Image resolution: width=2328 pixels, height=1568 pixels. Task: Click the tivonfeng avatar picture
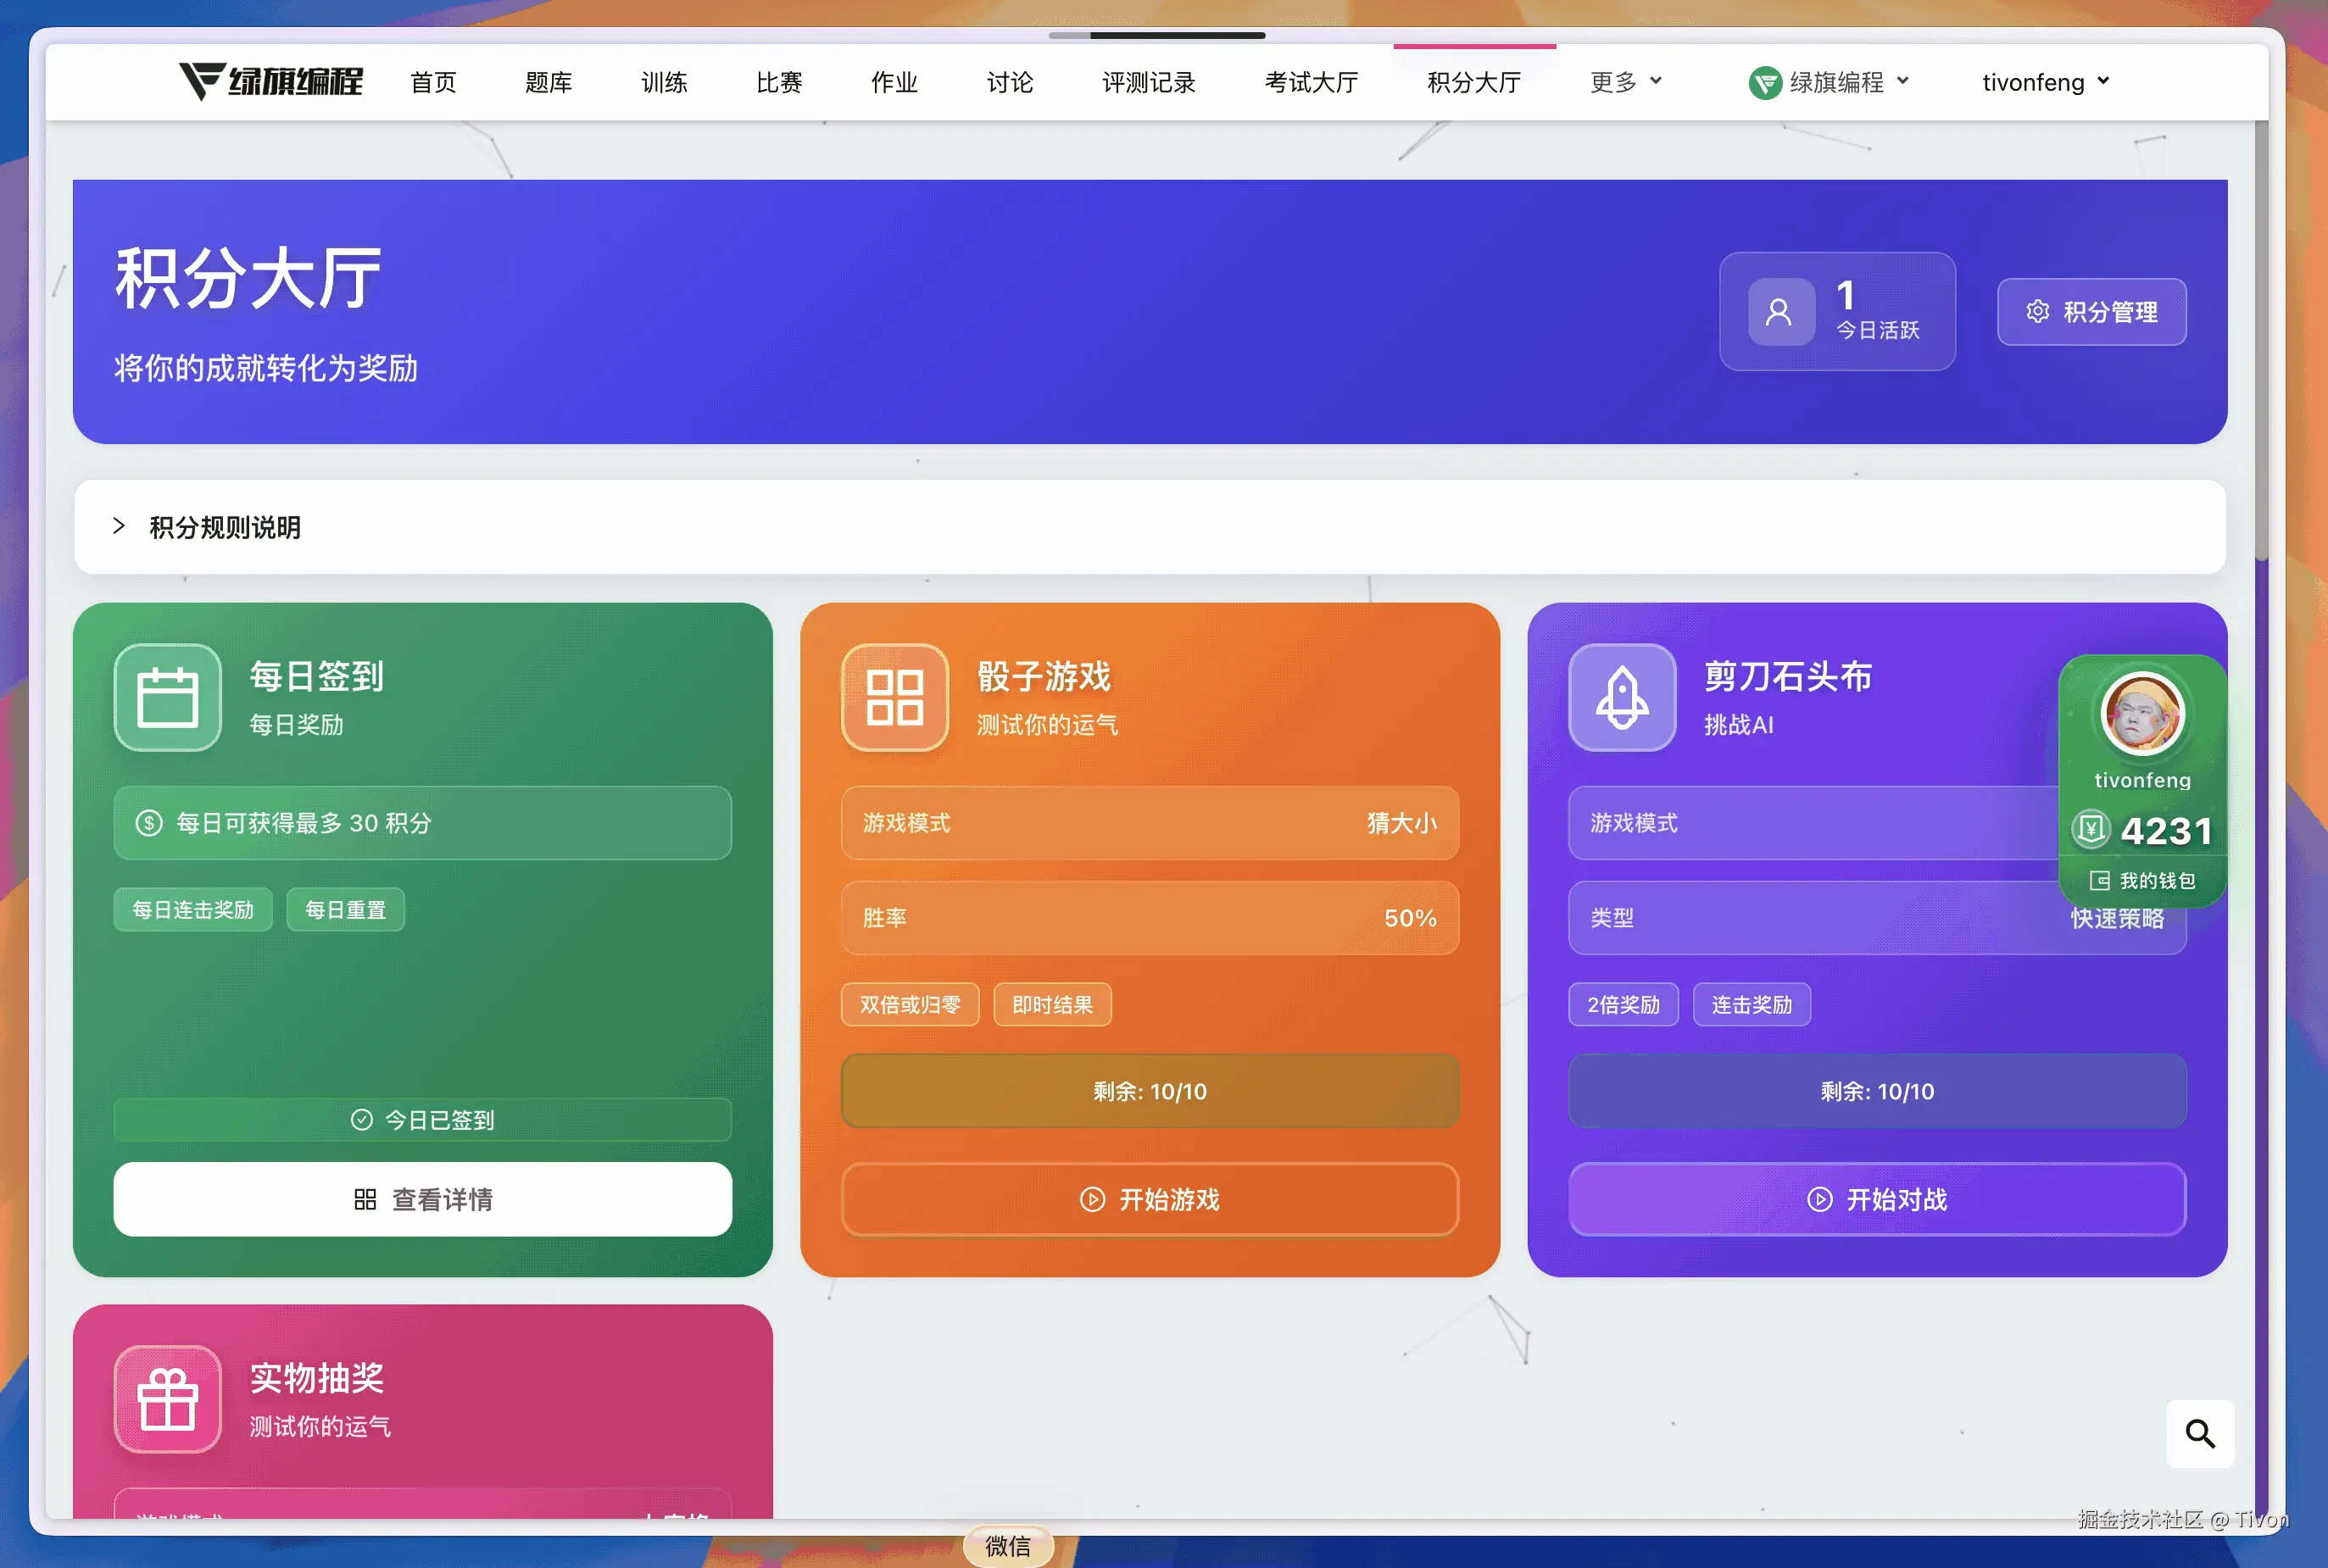[2142, 714]
